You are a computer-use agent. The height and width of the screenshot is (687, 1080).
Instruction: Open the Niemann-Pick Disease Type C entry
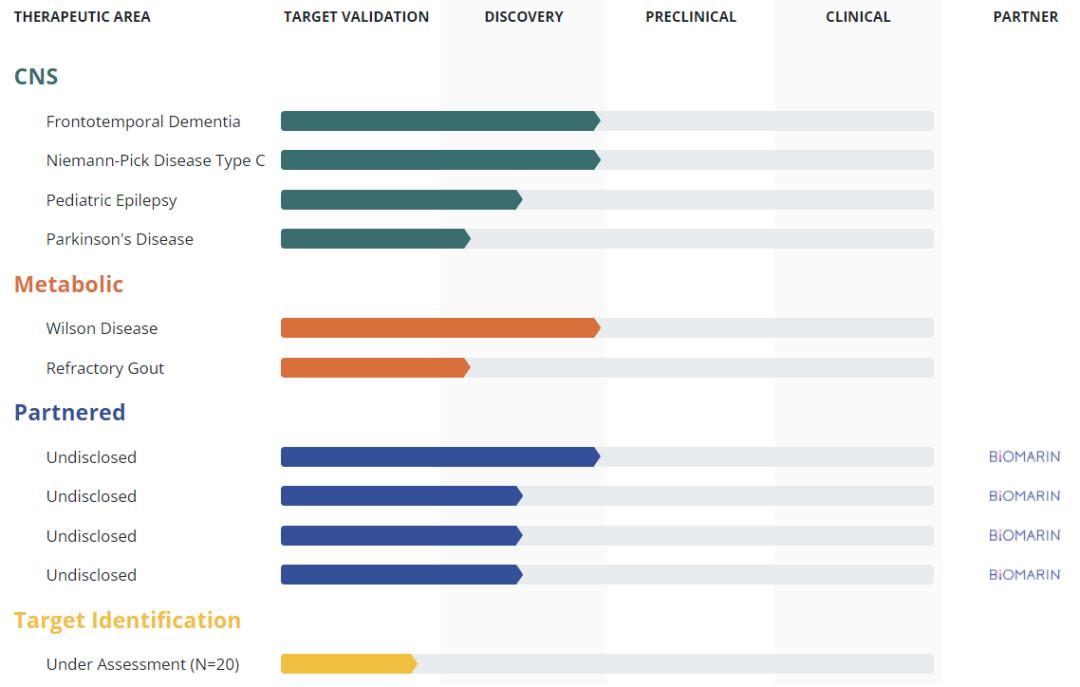(155, 160)
